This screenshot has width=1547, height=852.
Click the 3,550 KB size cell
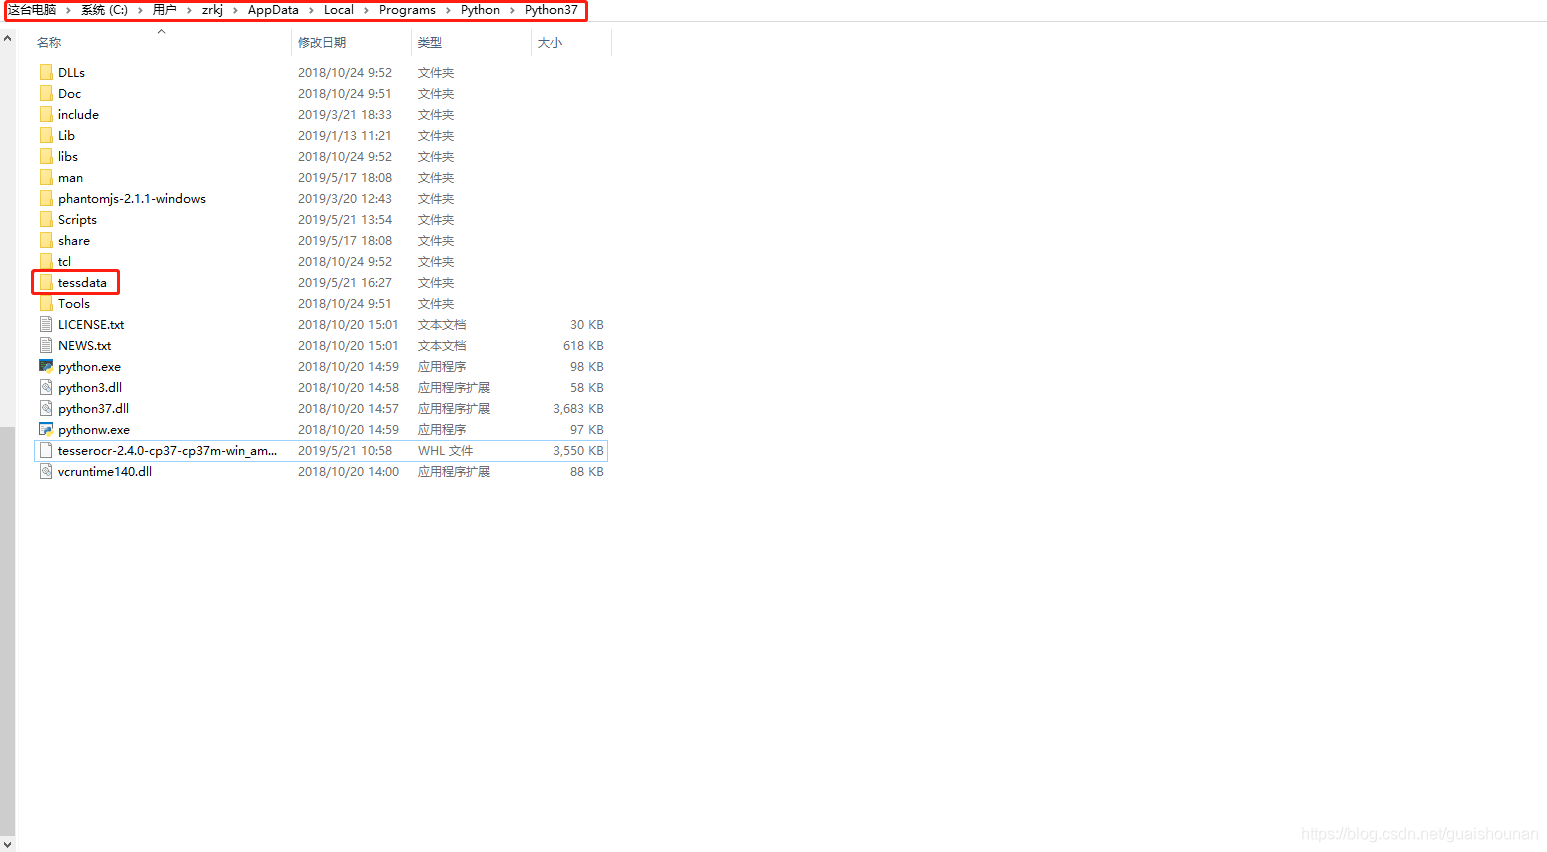pyautogui.click(x=578, y=450)
